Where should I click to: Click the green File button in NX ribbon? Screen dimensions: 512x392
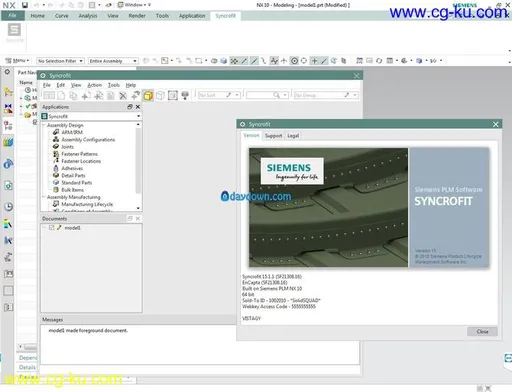pyautogui.click(x=13, y=16)
